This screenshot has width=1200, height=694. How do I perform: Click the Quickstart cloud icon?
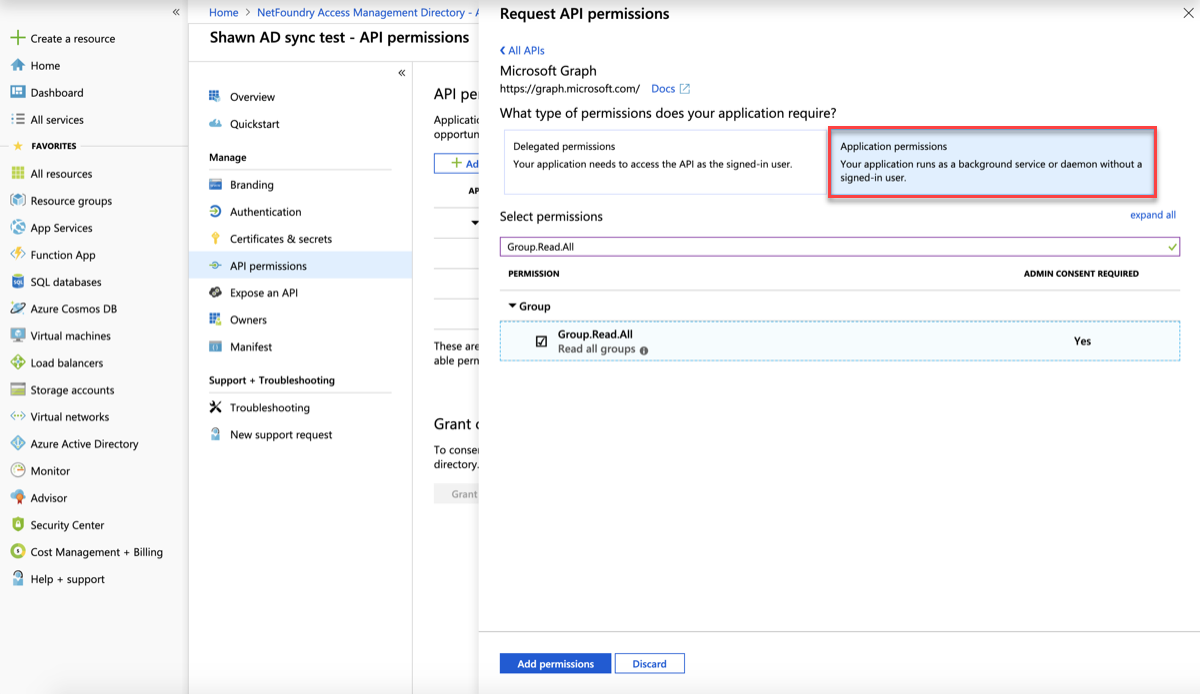click(x=214, y=123)
